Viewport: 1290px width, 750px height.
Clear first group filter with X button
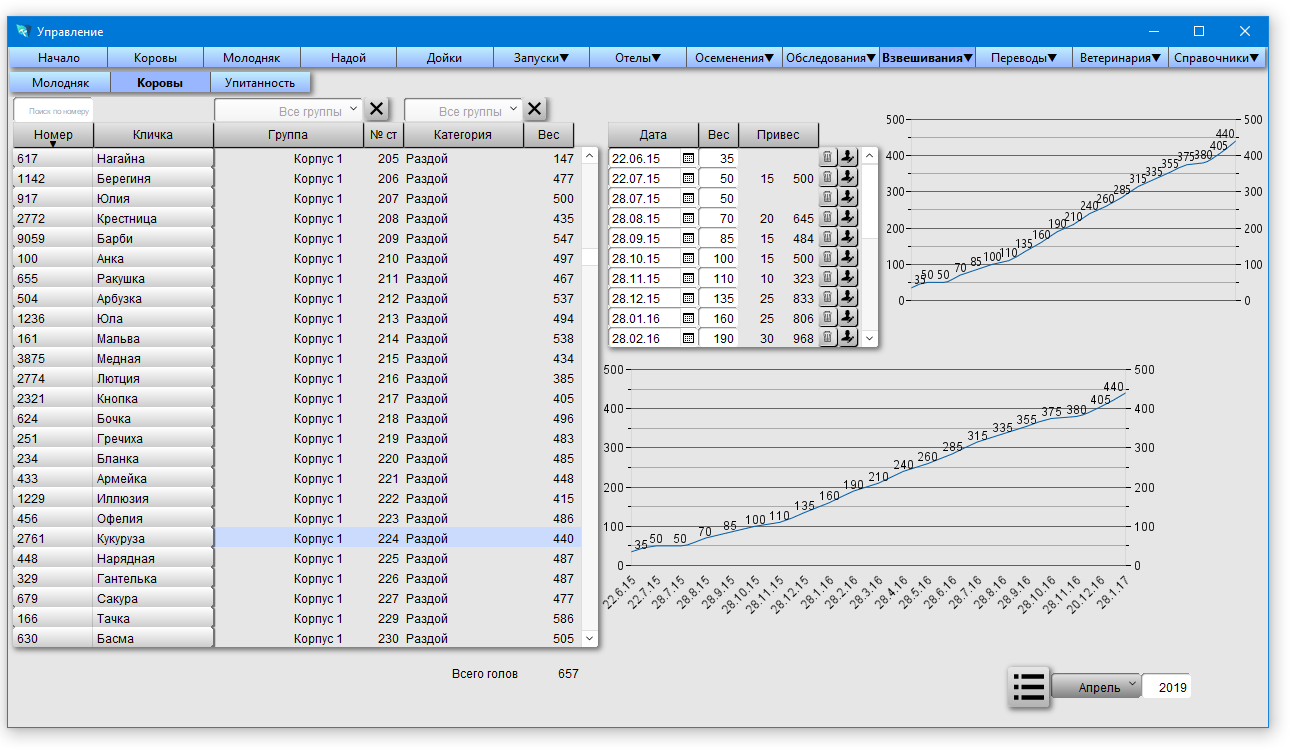(x=376, y=110)
